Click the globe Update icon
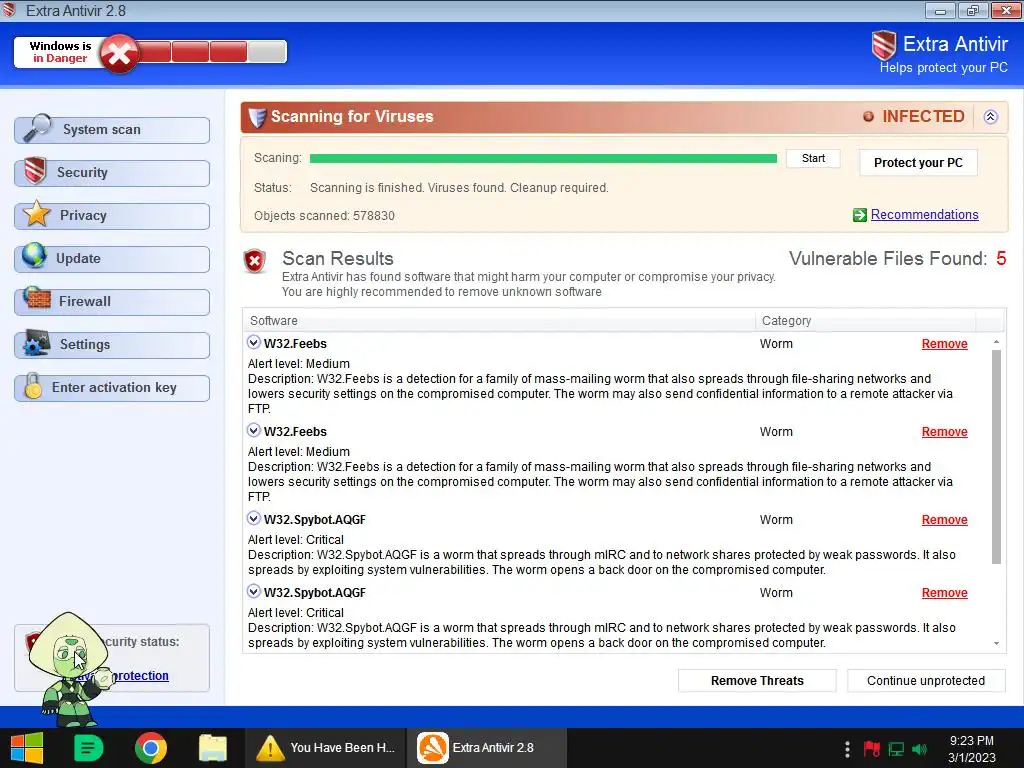The height and width of the screenshot is (768, 1024). tap(34, 256)
